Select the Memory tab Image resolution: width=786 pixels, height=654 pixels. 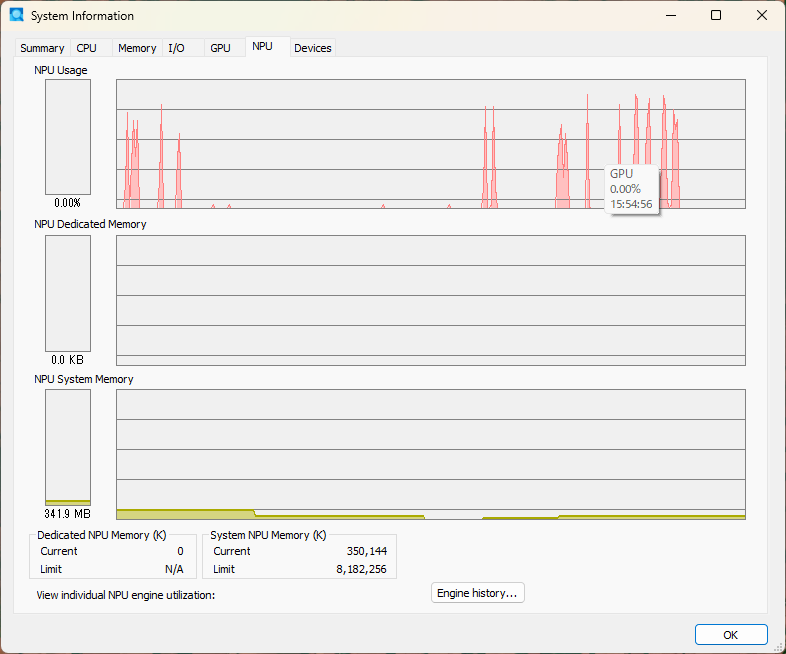(137, 48)
